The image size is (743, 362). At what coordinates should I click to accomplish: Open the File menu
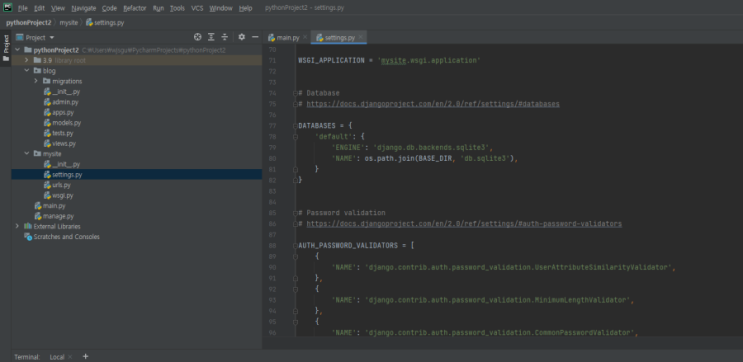[23, 8]
